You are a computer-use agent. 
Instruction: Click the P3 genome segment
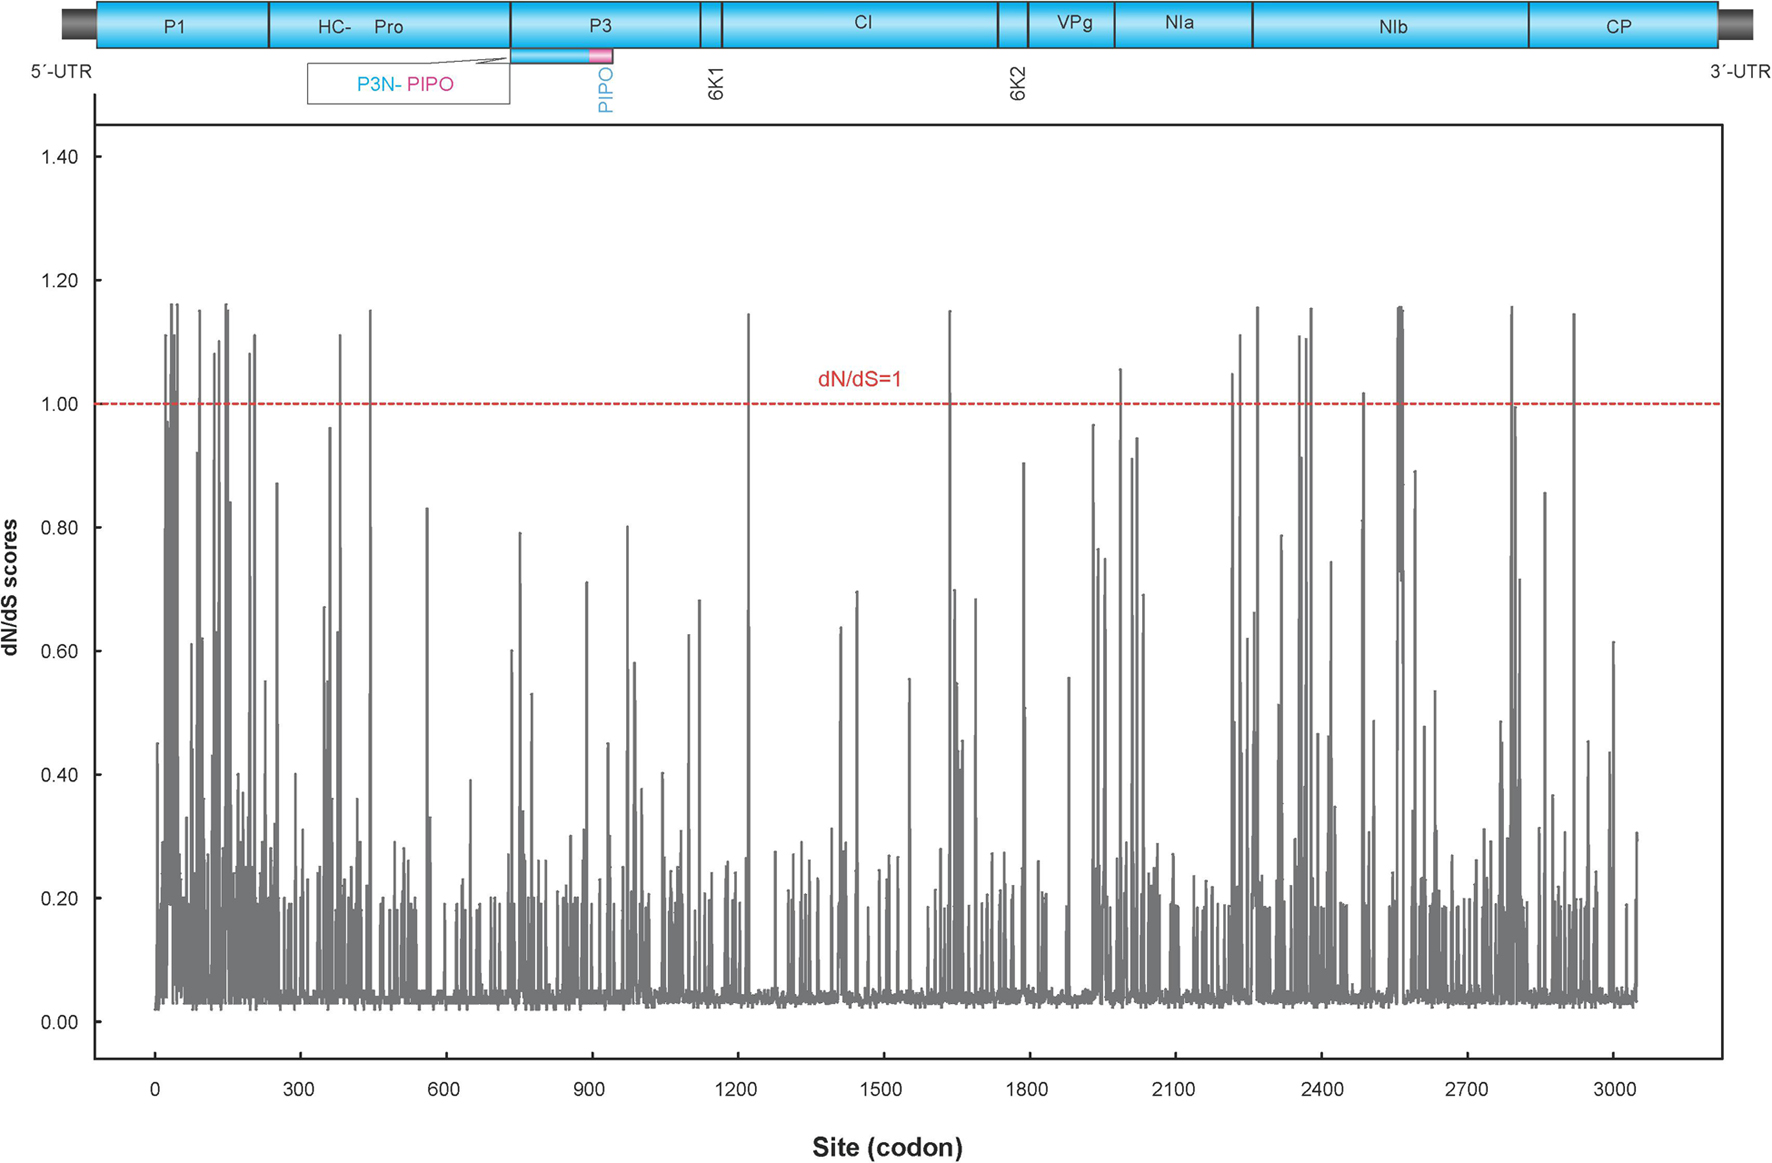[x=605, y=24]
